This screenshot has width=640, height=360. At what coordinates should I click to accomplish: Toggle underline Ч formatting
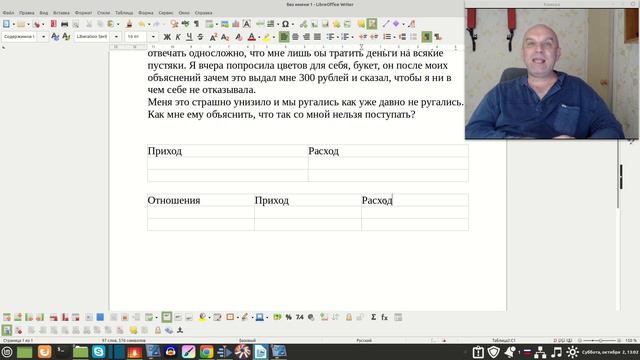tap(189, 37)
